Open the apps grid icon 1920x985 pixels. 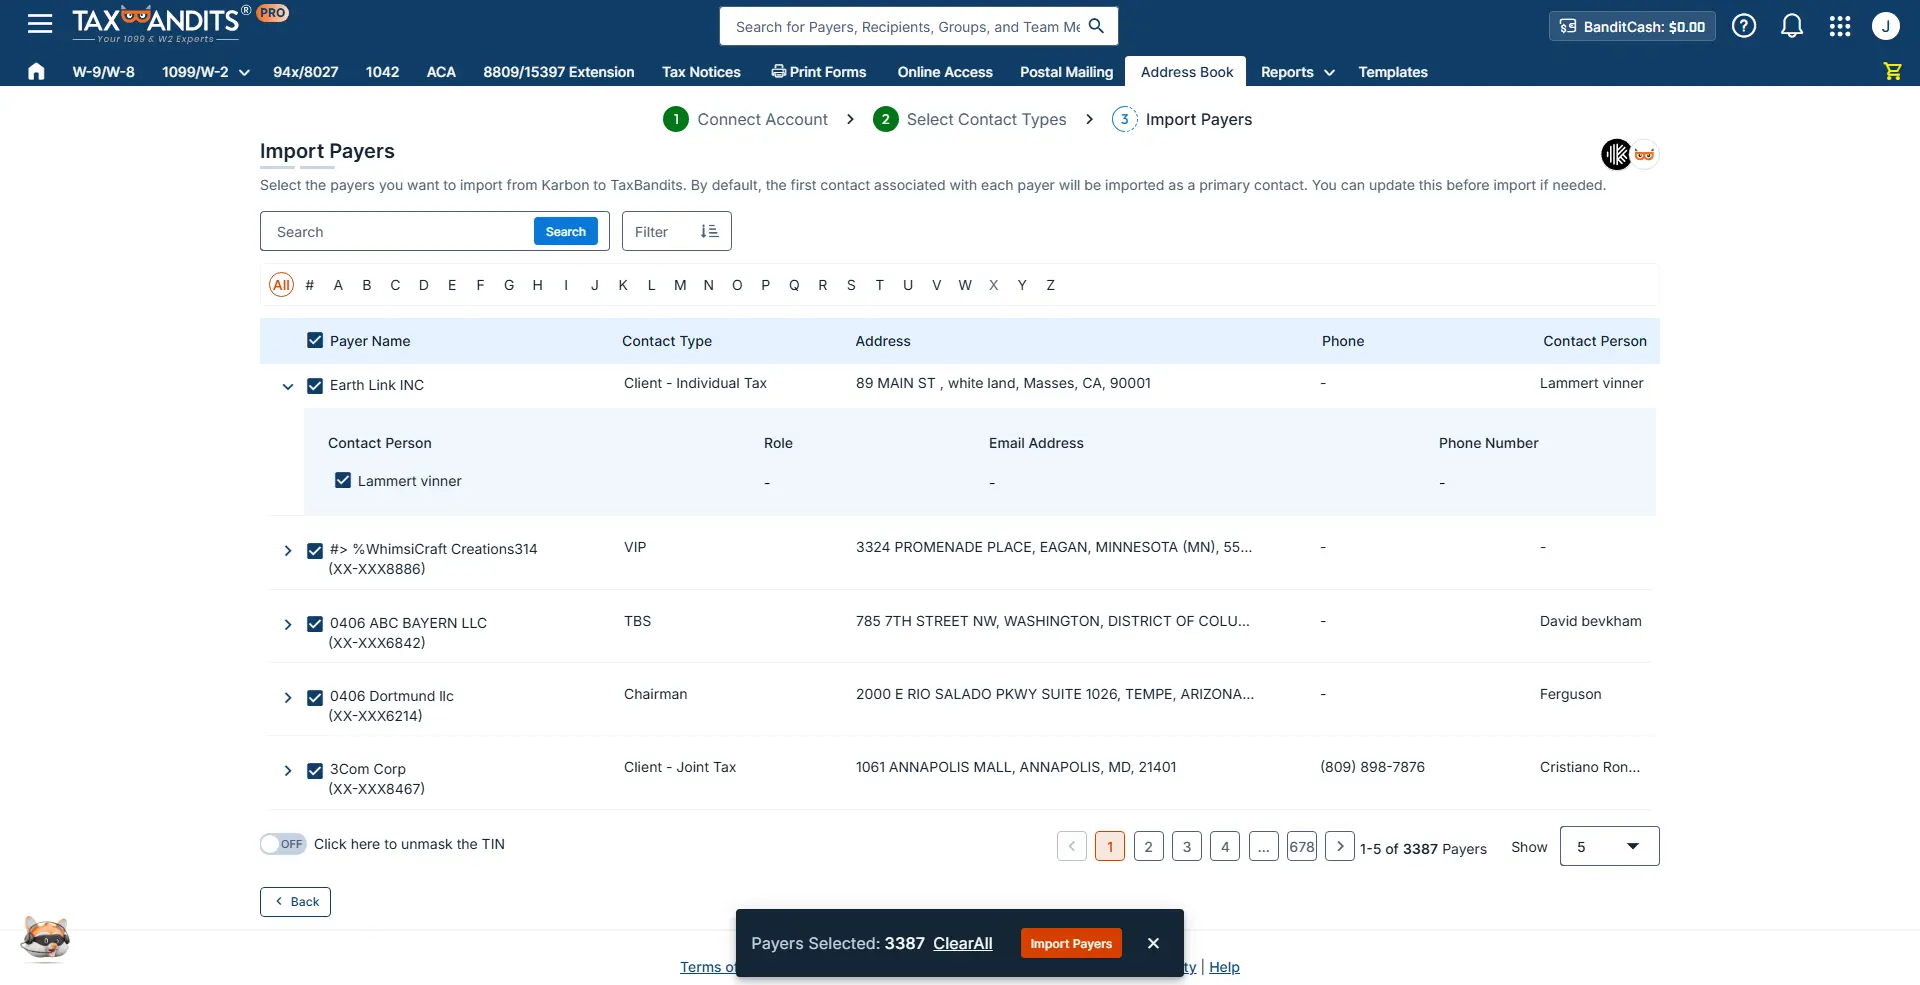[x=1840, y=26]
